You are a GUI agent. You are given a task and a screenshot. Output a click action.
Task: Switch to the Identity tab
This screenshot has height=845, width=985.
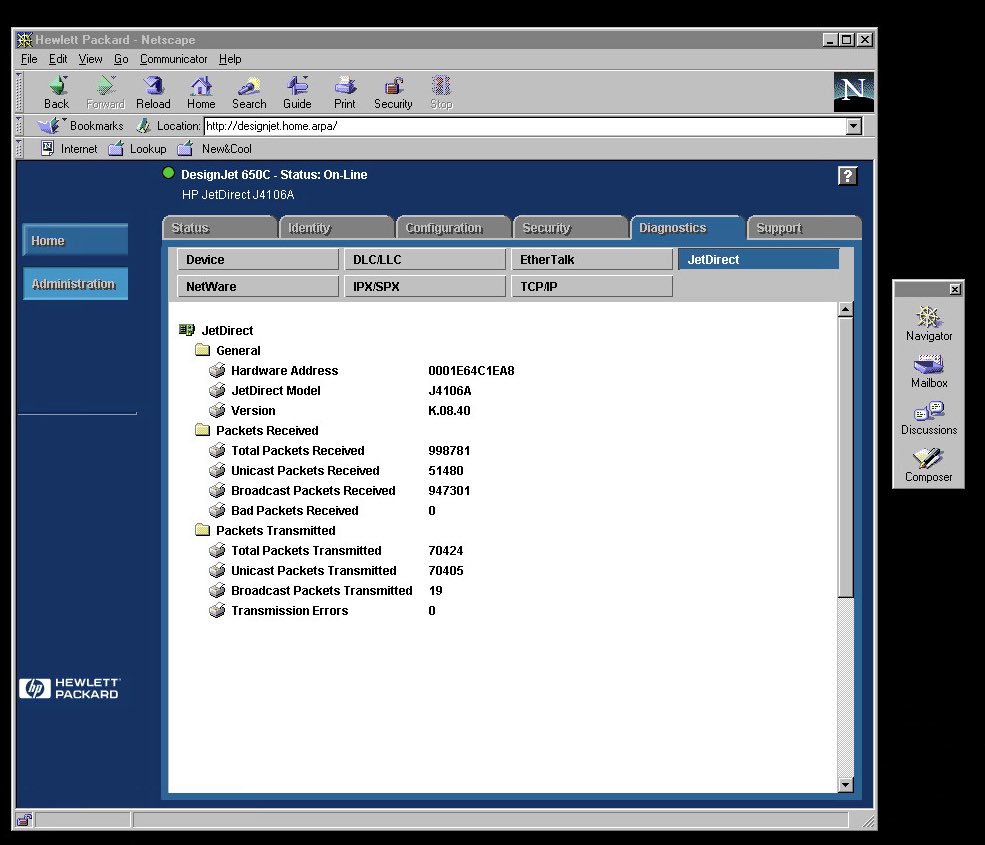pyautogui.click(x=336, y=227)
